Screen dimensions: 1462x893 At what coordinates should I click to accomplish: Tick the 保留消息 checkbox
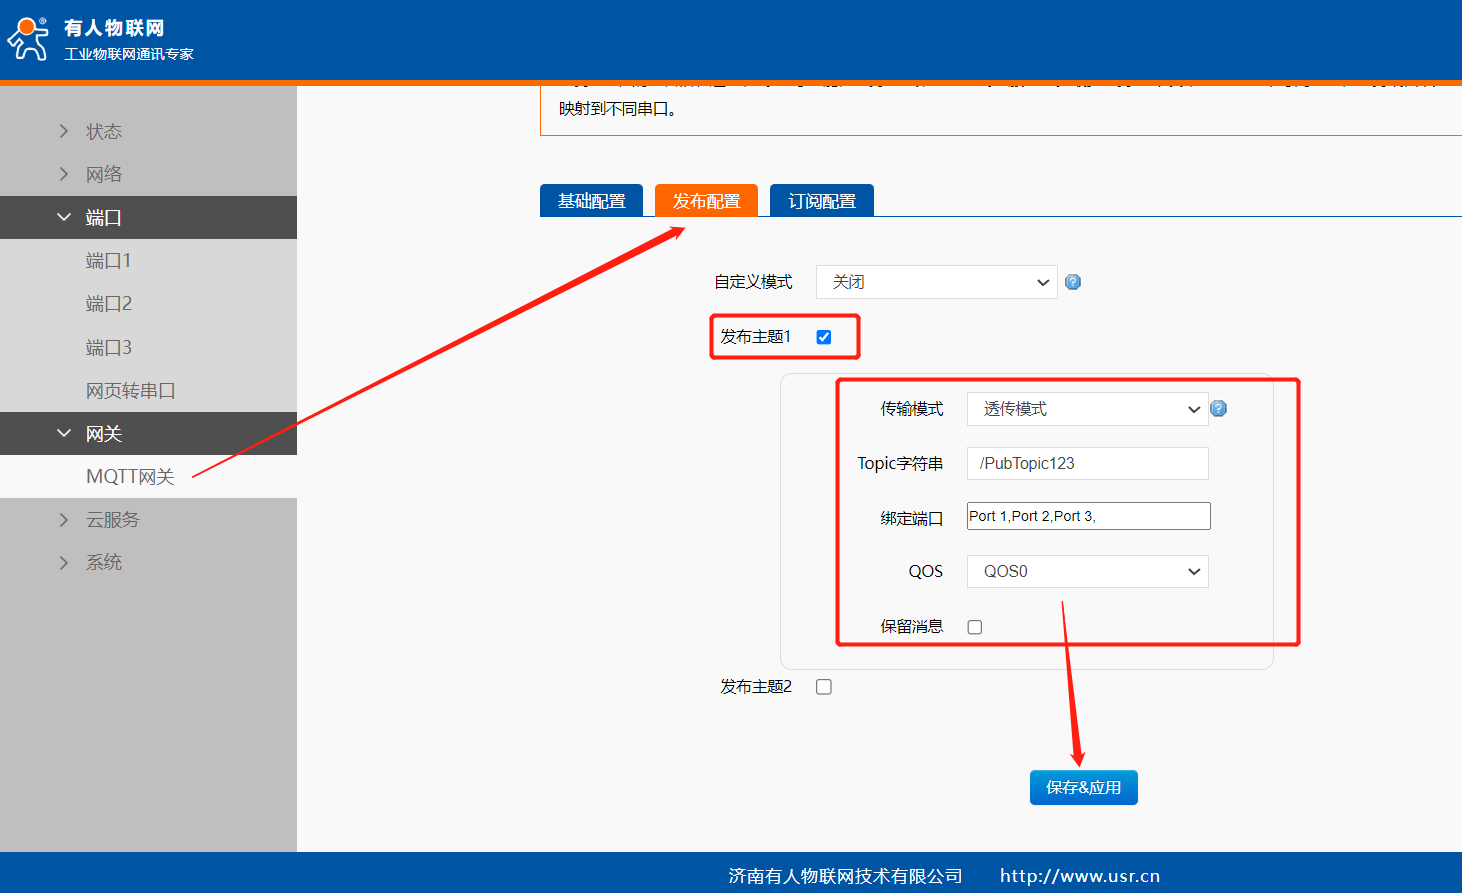(x=975, y=627)
